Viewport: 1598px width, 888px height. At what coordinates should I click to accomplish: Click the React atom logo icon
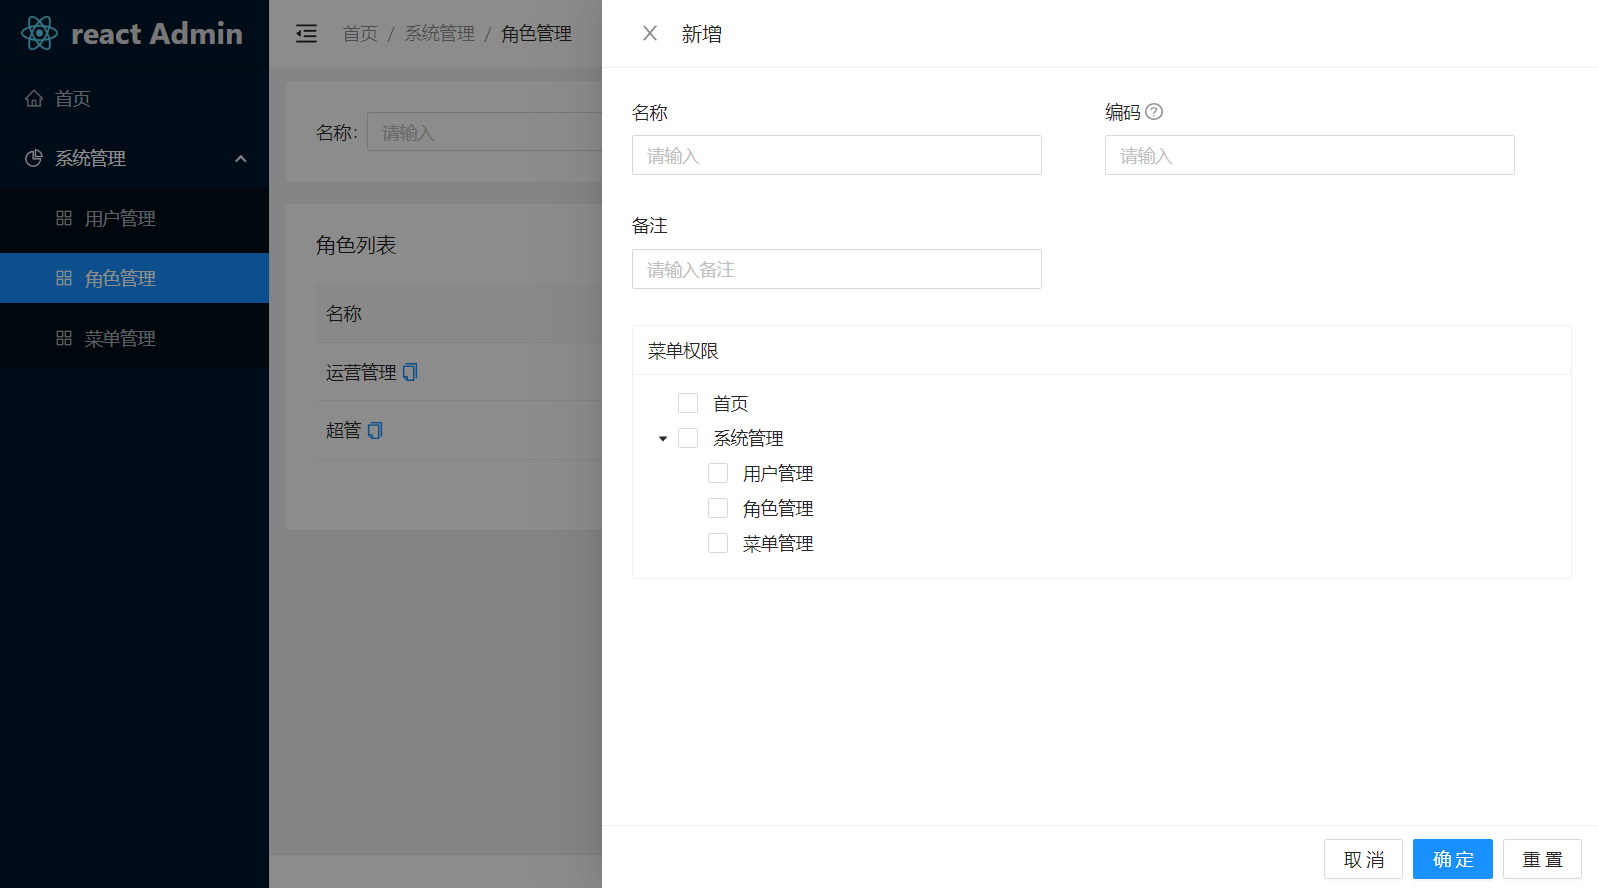tap(39, 33)
